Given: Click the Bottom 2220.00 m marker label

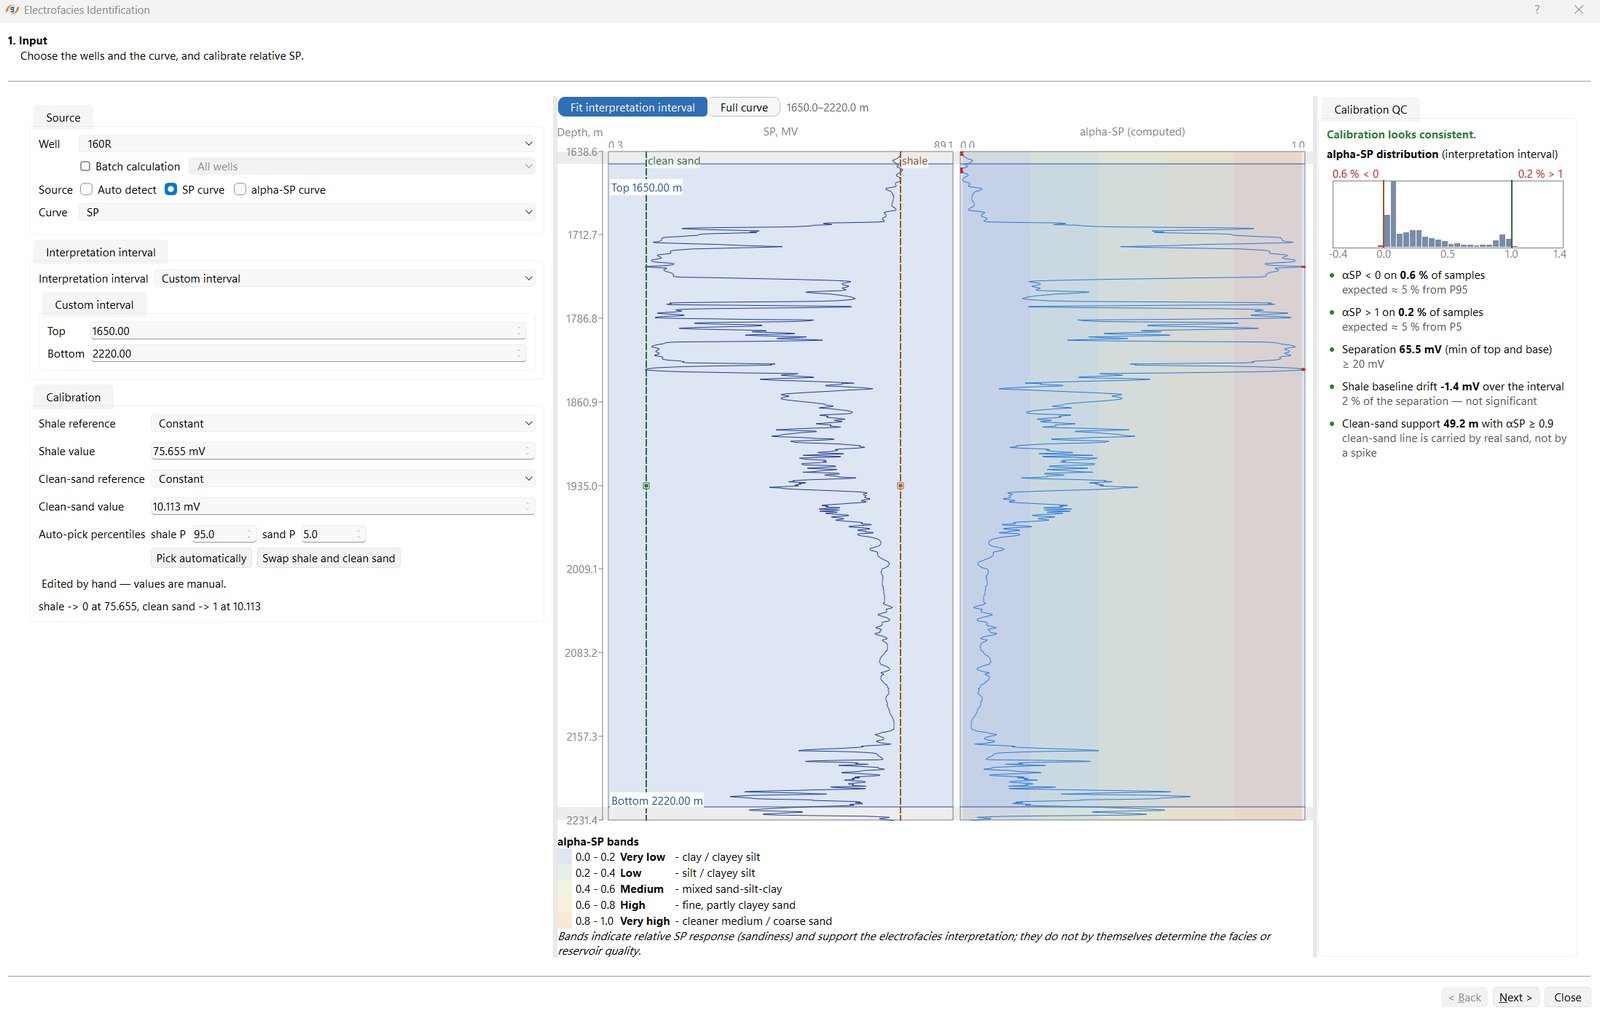Looking at the screenshot, I should point(657,801).
